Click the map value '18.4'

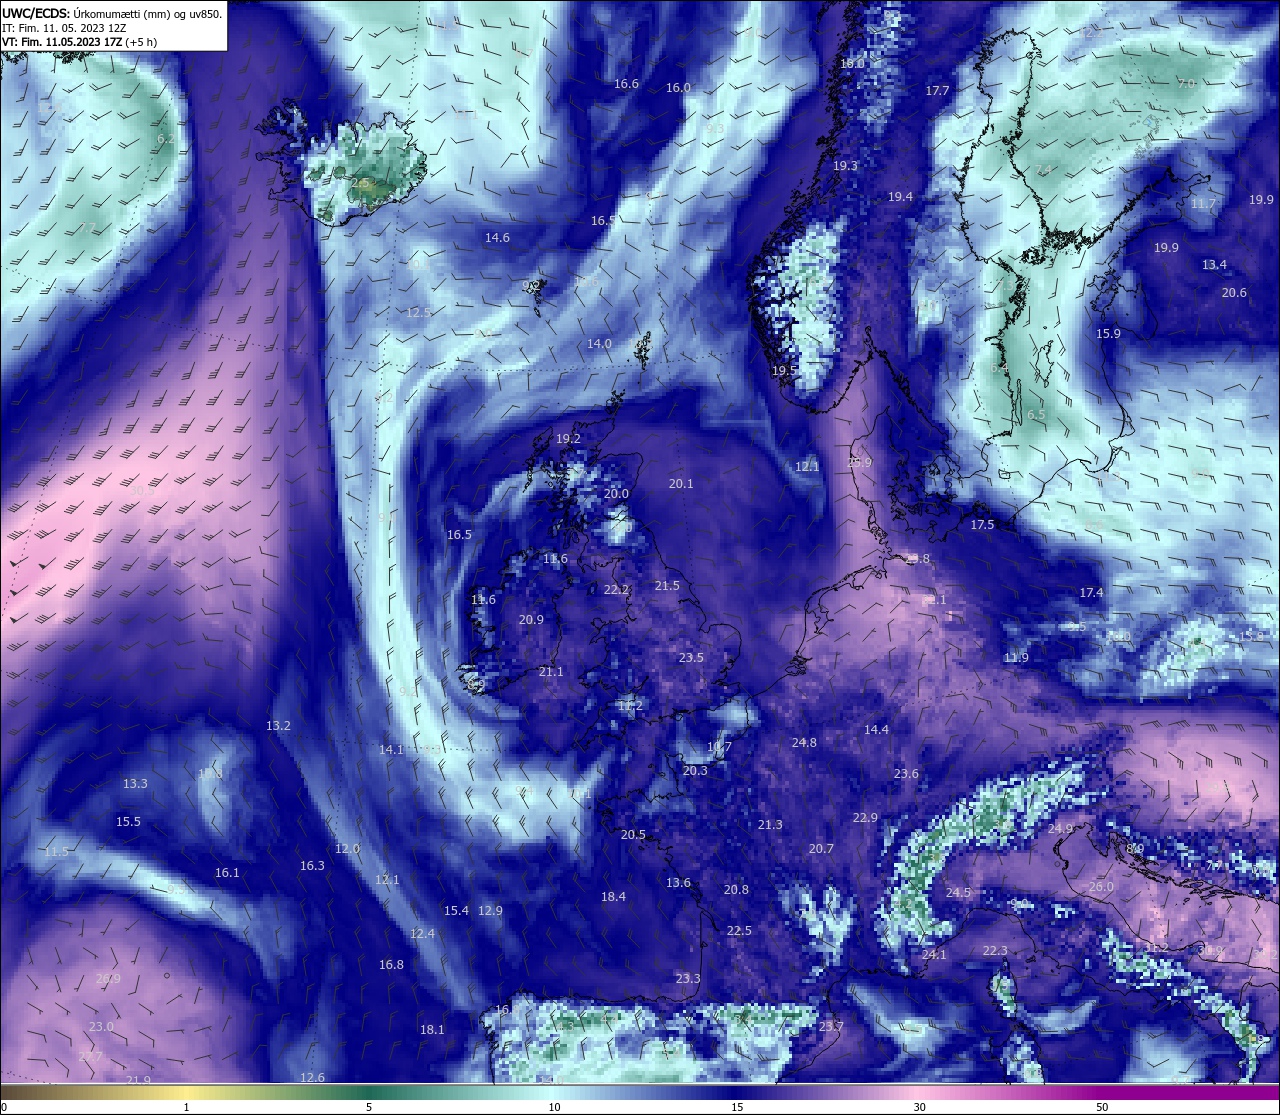(613, 897)
